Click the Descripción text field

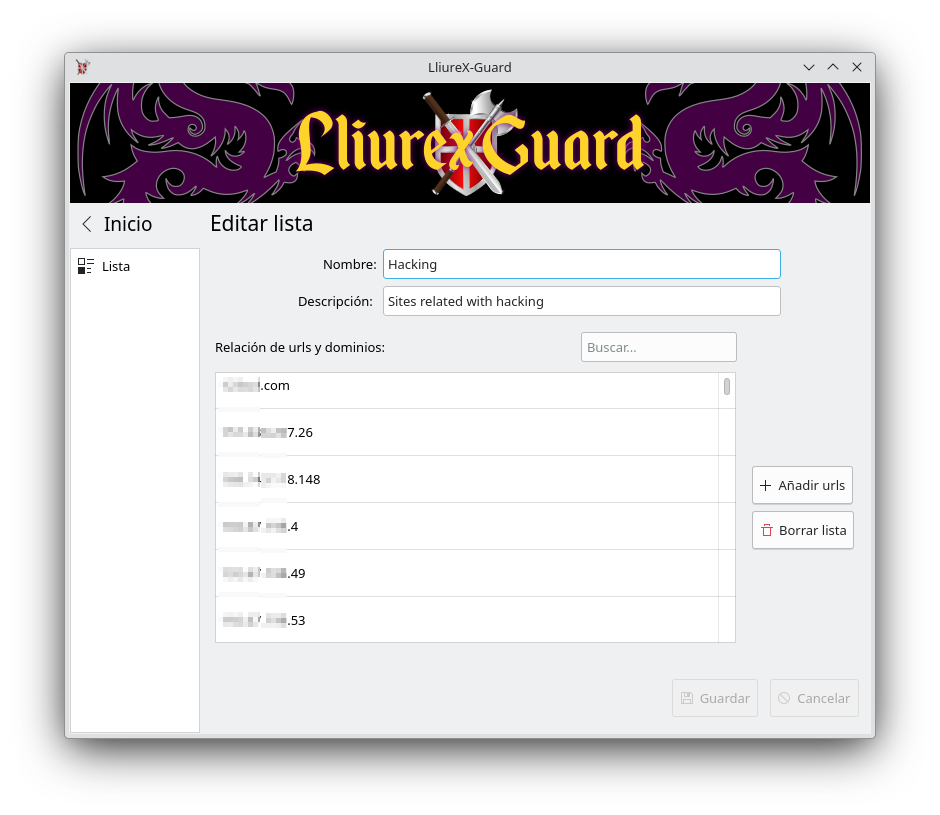582,301
